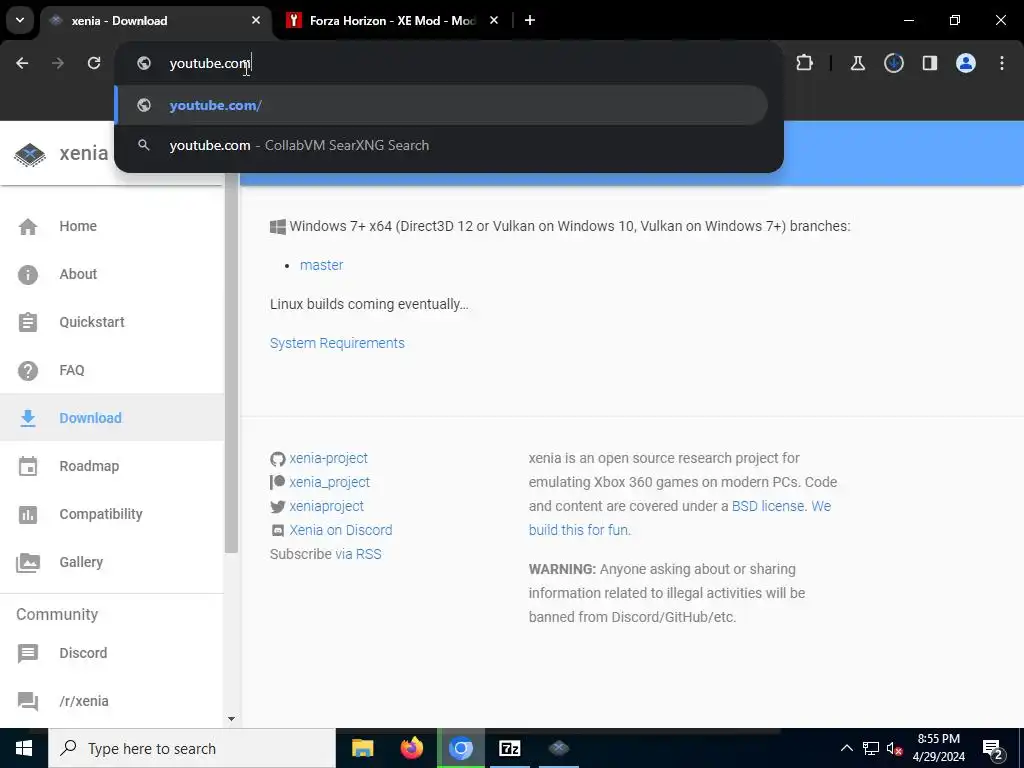Screen dimensions: 1024x768
Task: Reload the page with the refresh icon
Action: click(x=94, y=63)
